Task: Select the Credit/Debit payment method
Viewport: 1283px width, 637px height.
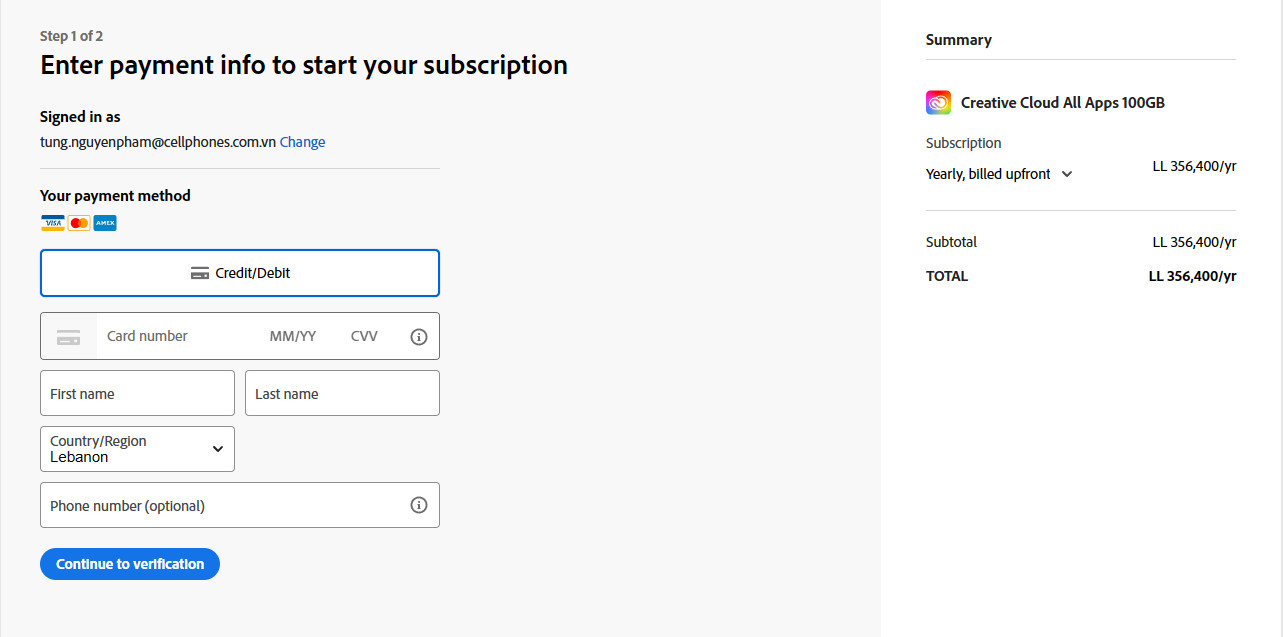Action: click(240, 273)
